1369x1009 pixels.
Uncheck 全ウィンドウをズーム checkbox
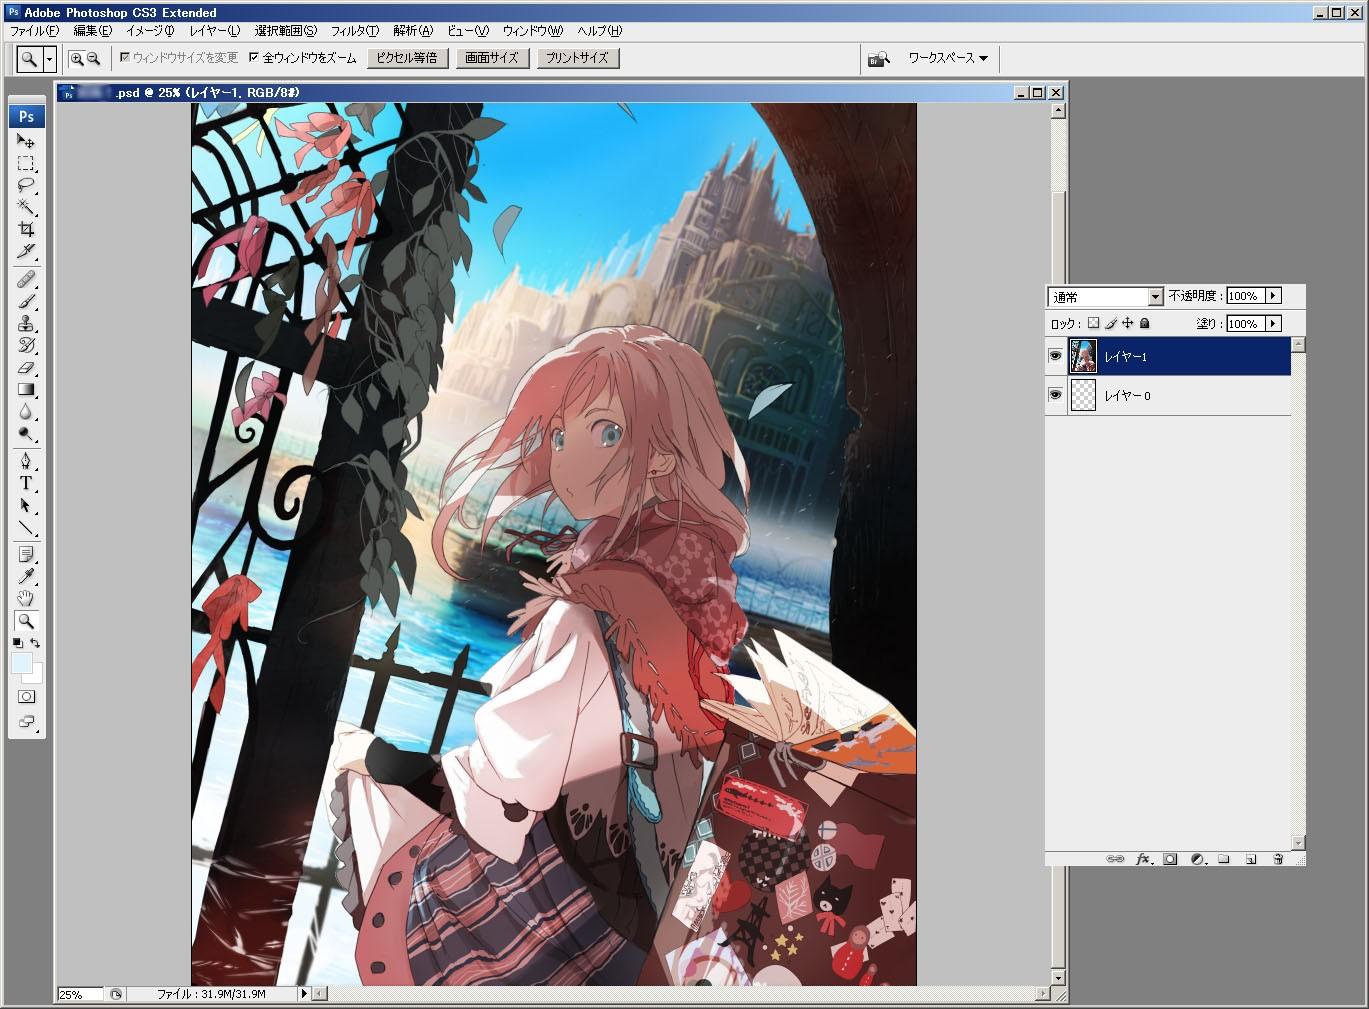coord(254,58)
